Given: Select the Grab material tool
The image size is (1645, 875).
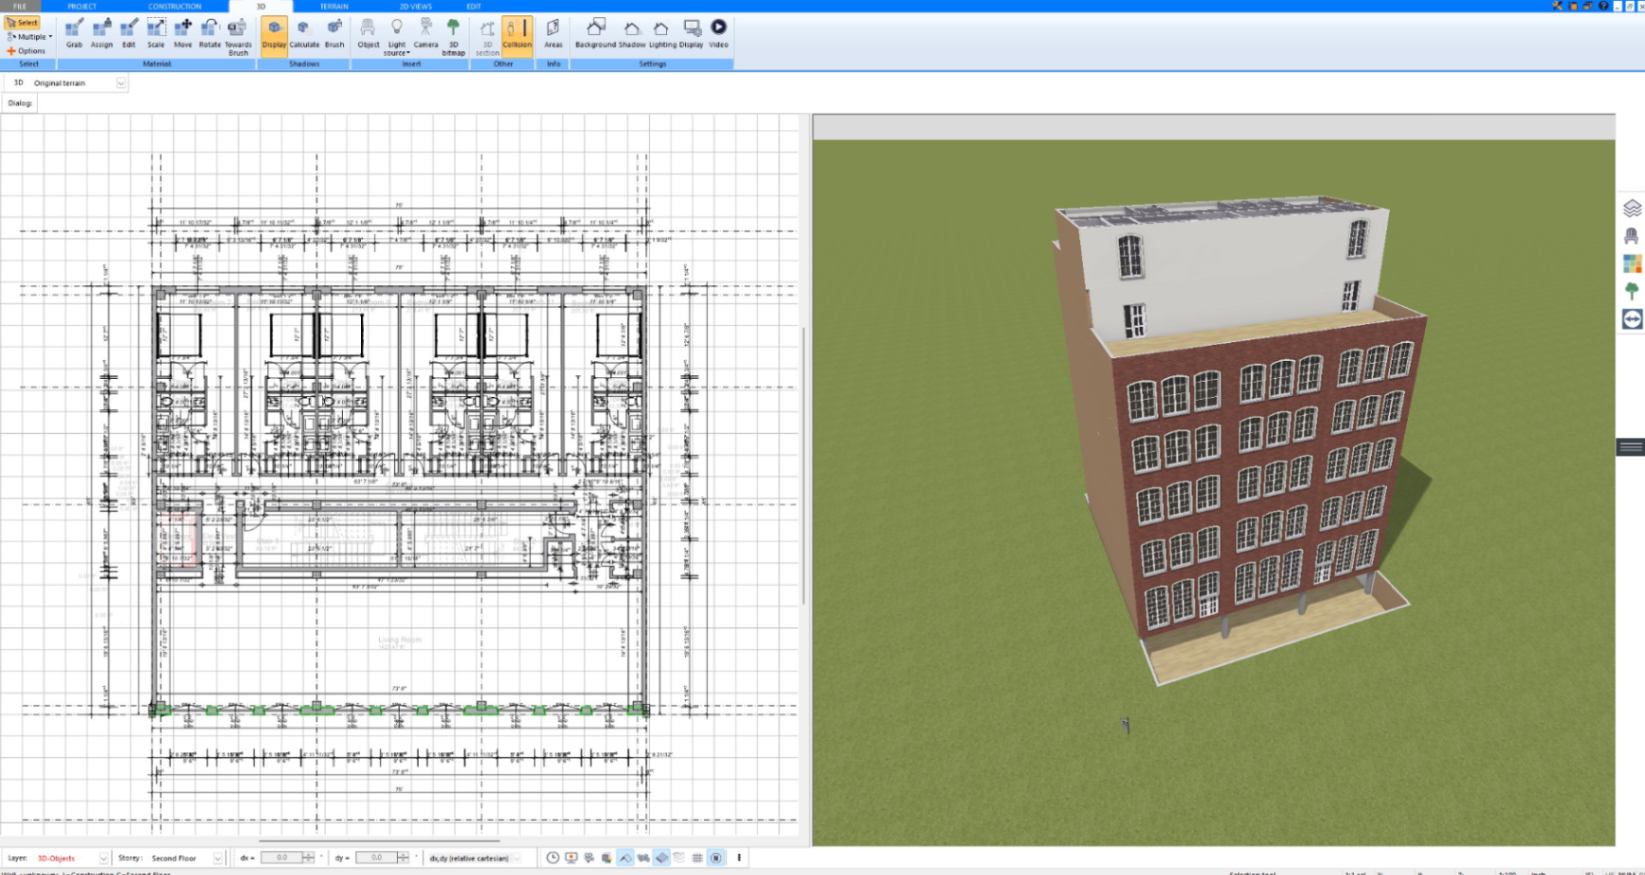Looking at the screenshot, I should pos(74,33).
